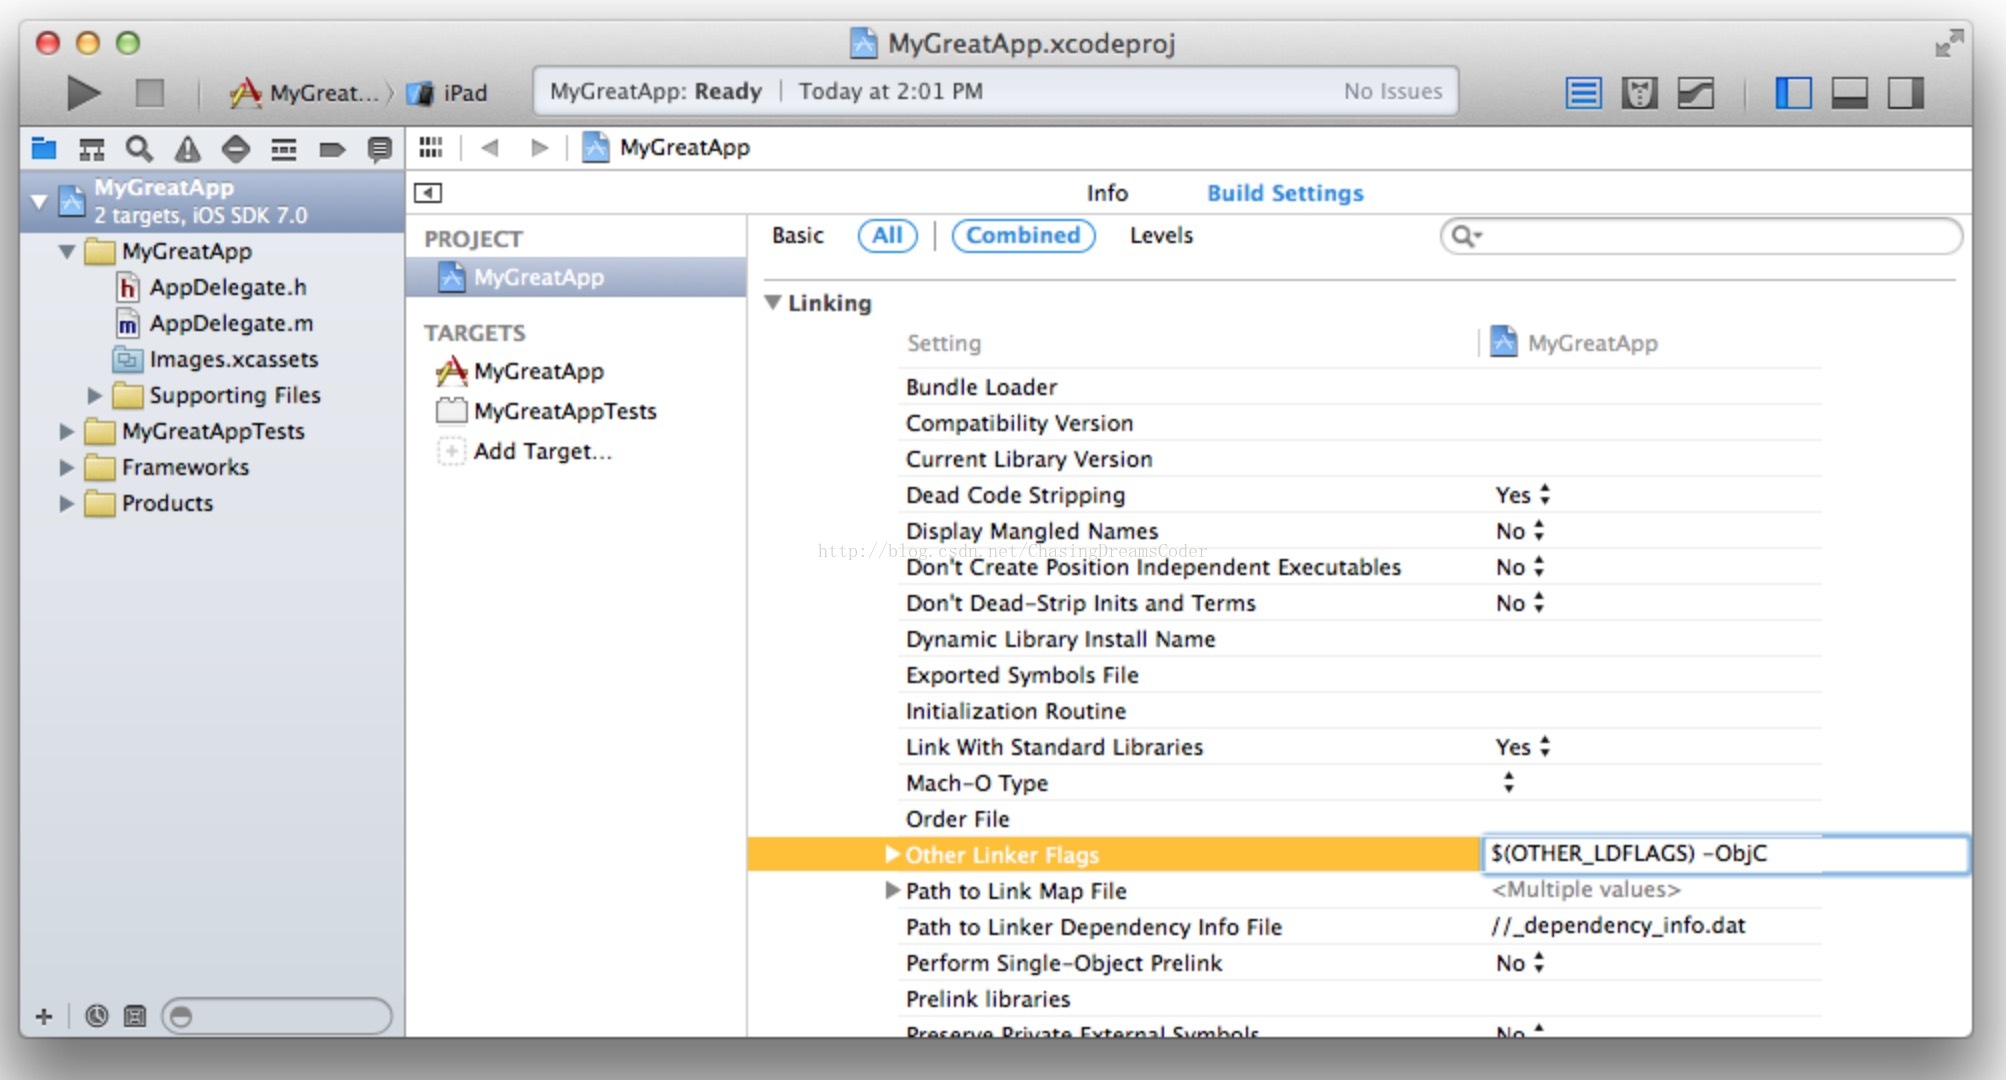Screen dimensions: 2006x1080
Task: Collapse the MyGreatApp project root
Action: (39, 201)
